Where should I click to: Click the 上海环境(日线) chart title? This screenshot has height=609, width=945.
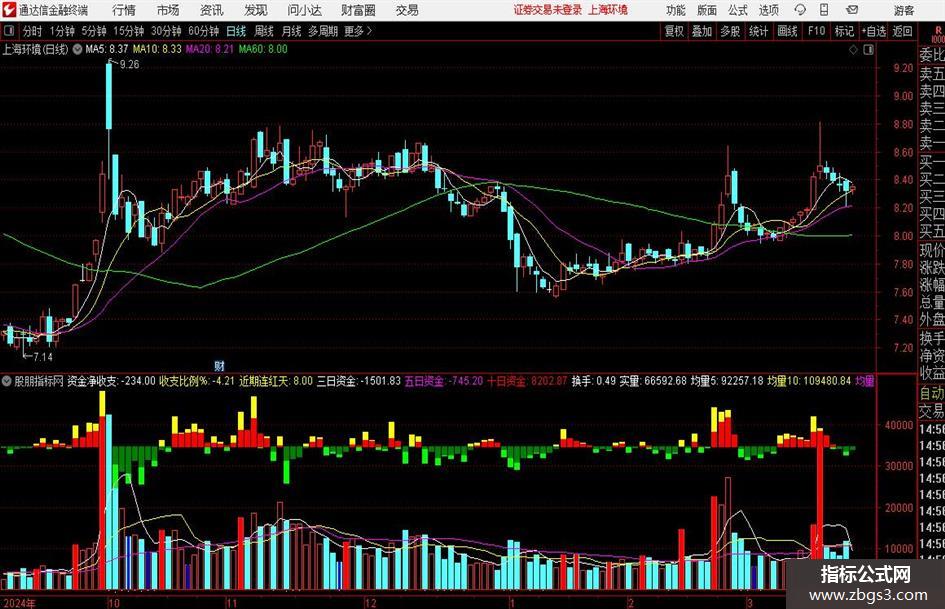(36, 49)
